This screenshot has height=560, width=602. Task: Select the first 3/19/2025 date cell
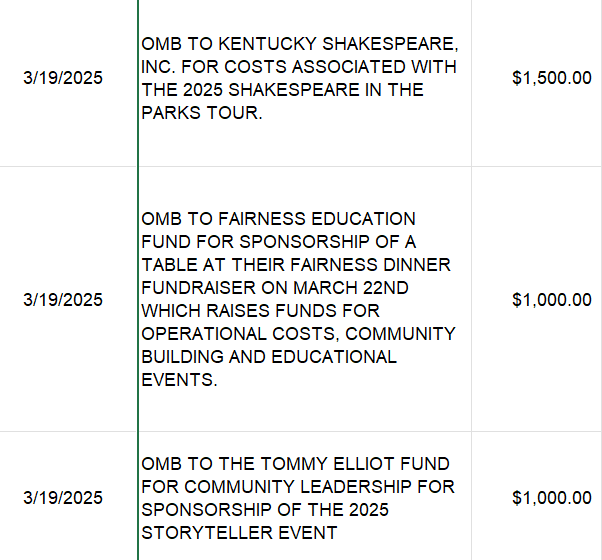[x=62, y=78]
